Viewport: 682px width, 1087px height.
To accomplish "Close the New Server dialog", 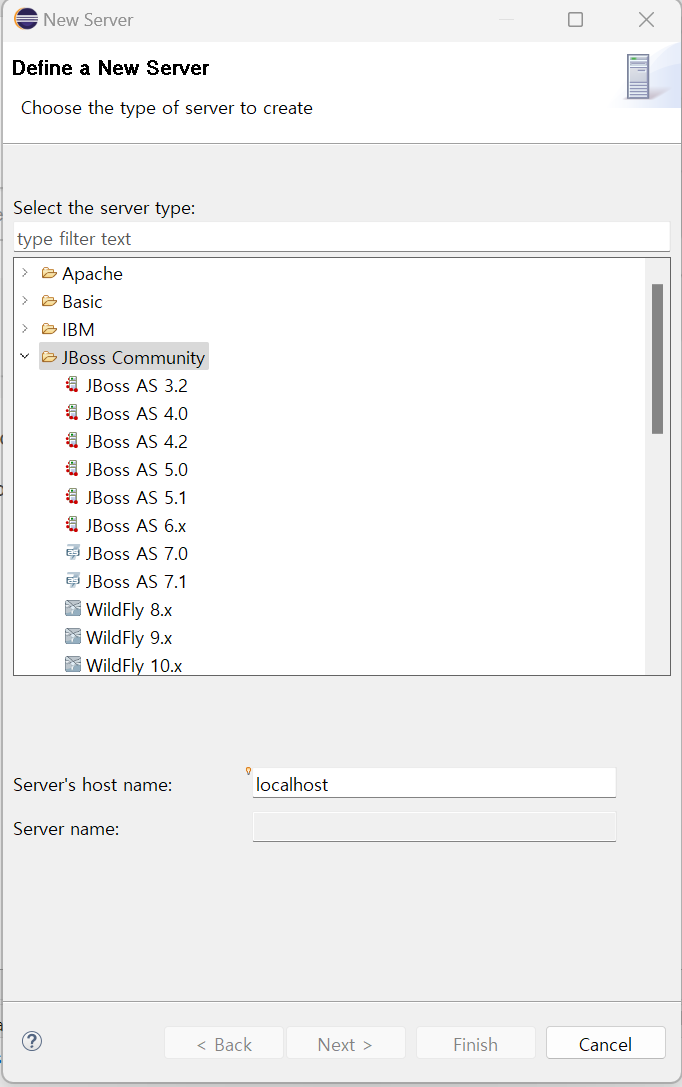I will [646, 19].
